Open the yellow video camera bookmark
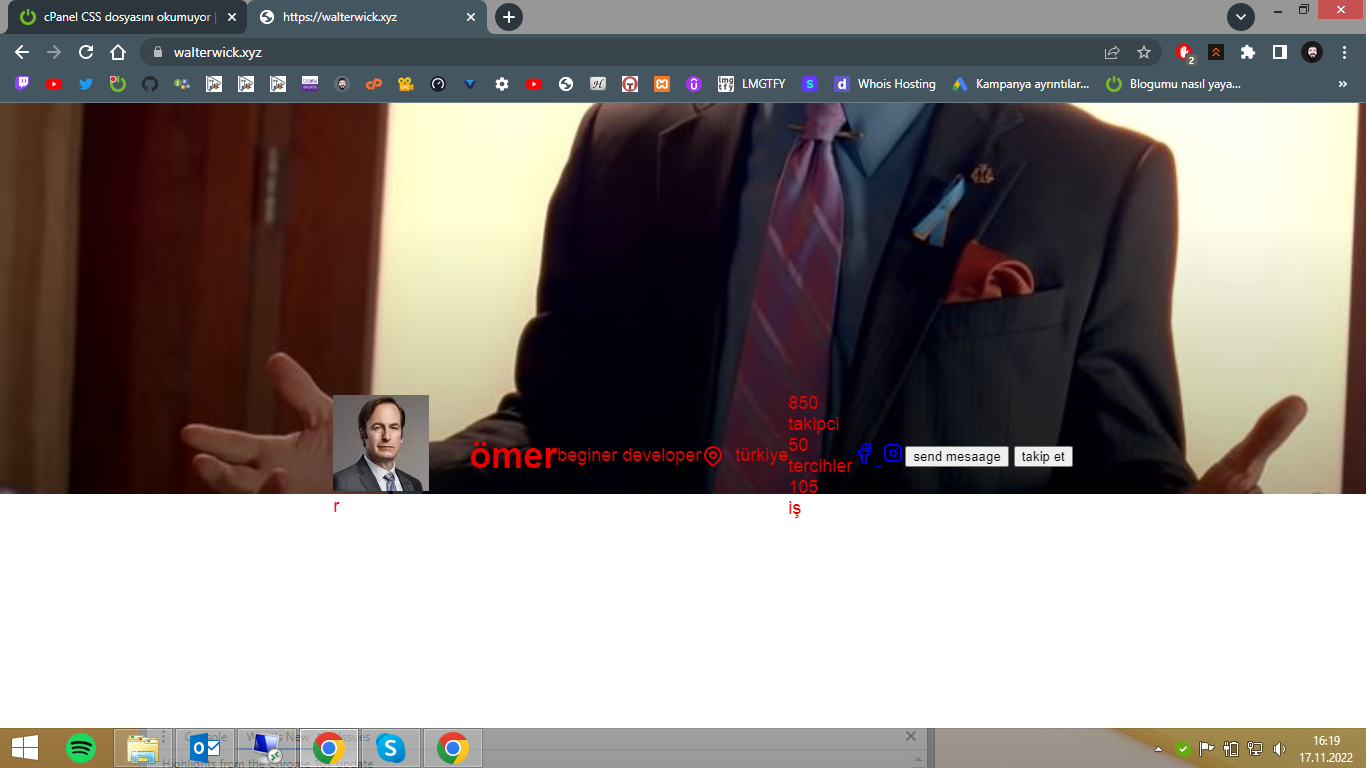The width and height of the screenshot is (1366, 768). coord(406,84)
